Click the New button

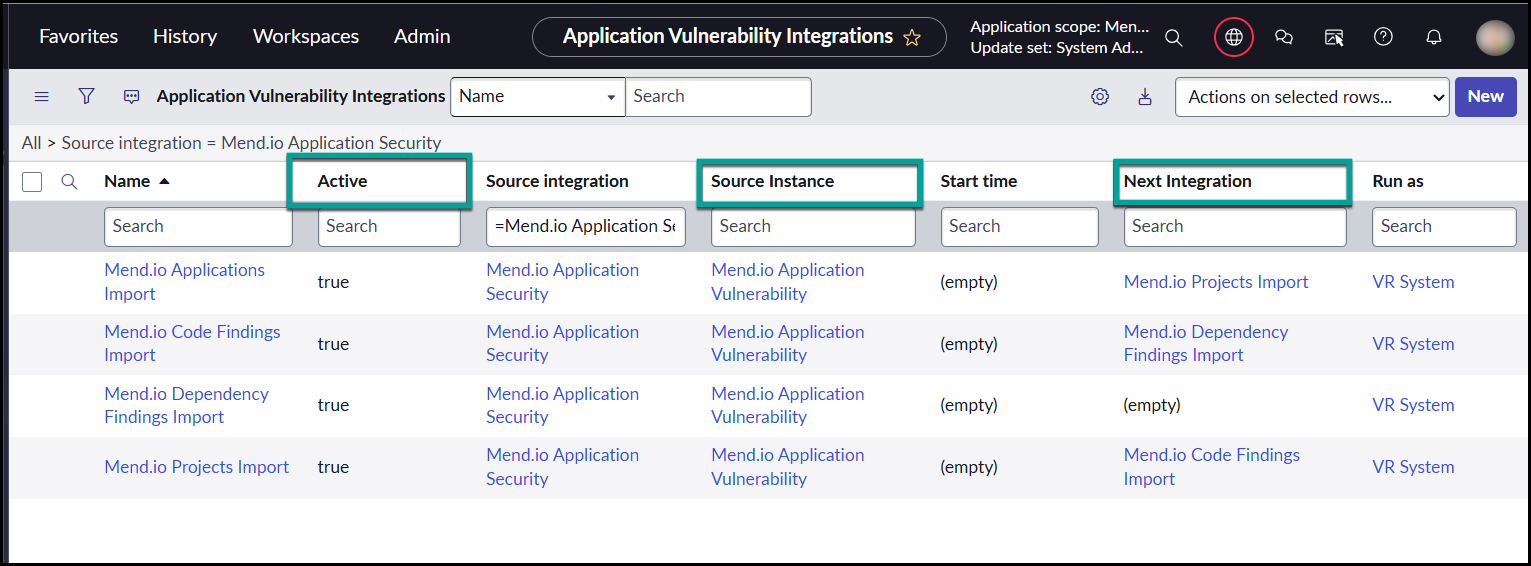coord(1485,97)
